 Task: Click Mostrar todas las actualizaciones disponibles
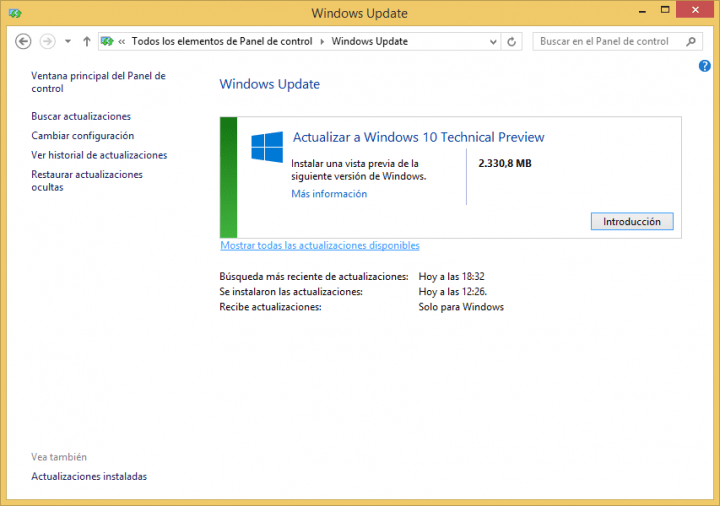coord(320,246)
